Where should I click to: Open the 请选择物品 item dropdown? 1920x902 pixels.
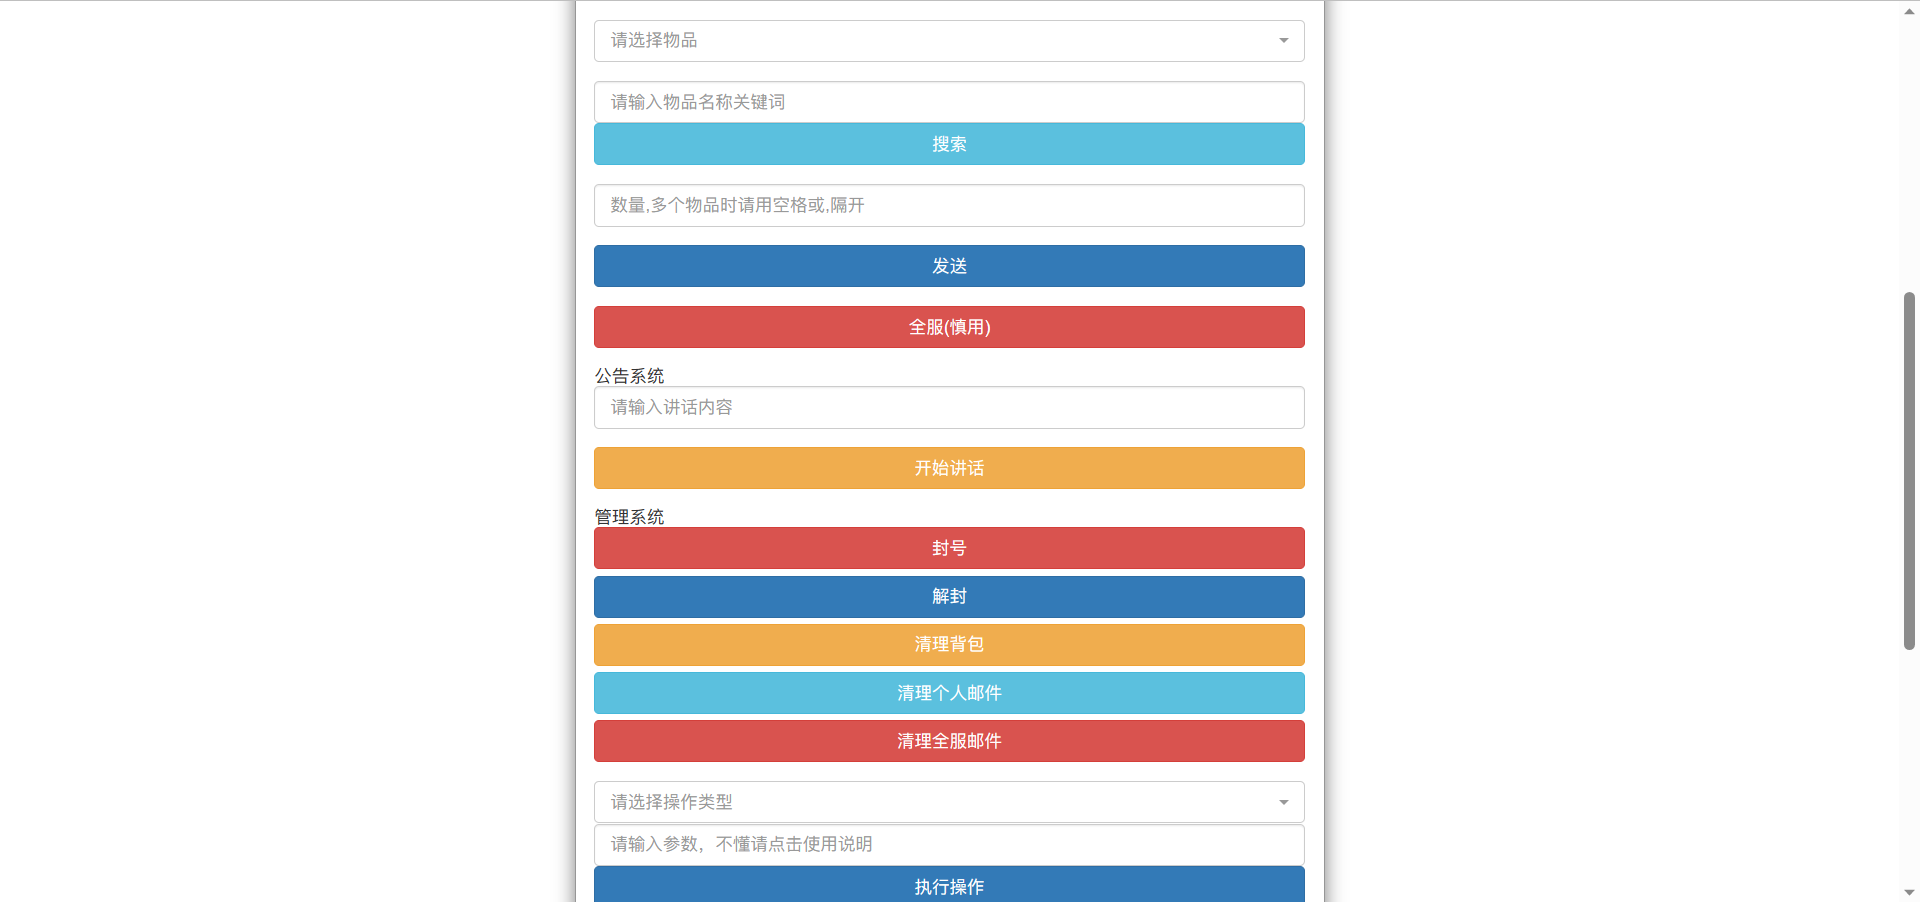coord(949,41)
